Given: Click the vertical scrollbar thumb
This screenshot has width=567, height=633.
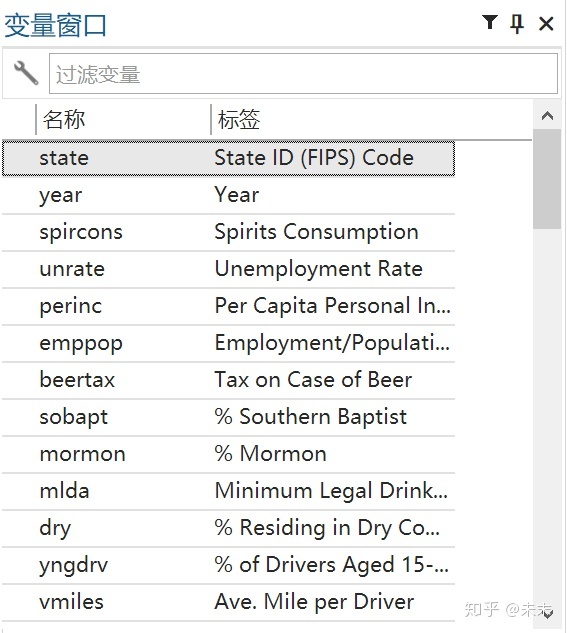Looking at the screenshot, I should point(547,179).
